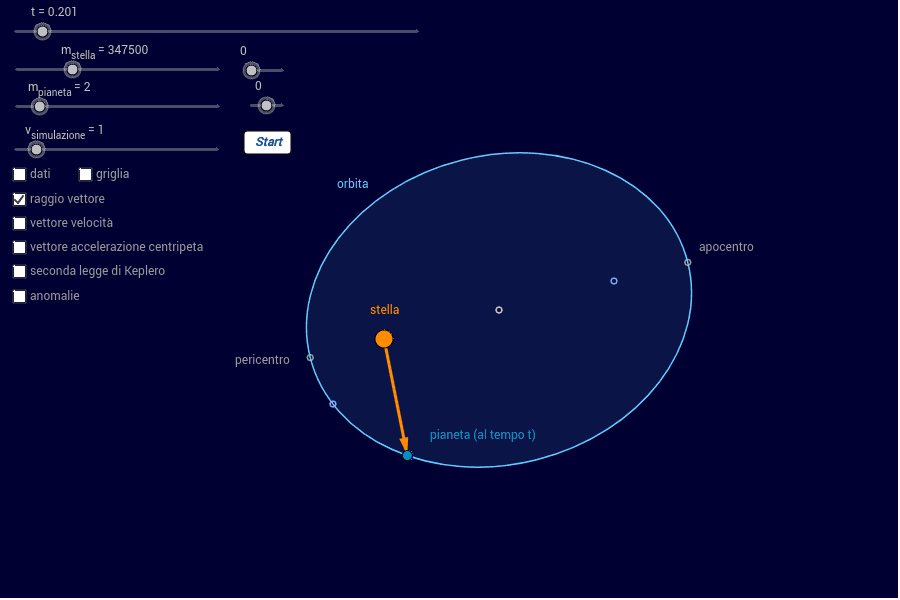Click the v simulazione slider handle
This screenshot has height=600, width=900.
point(36,150)
